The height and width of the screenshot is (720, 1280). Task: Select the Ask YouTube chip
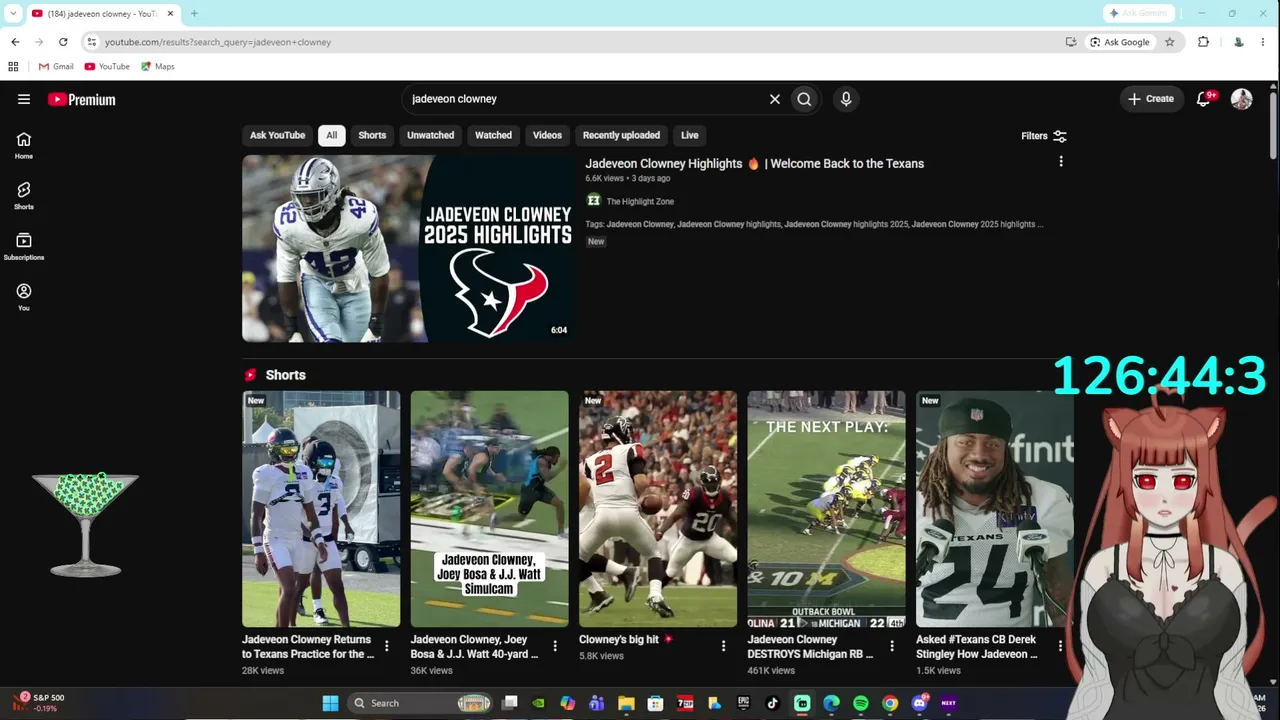(277, 135)
